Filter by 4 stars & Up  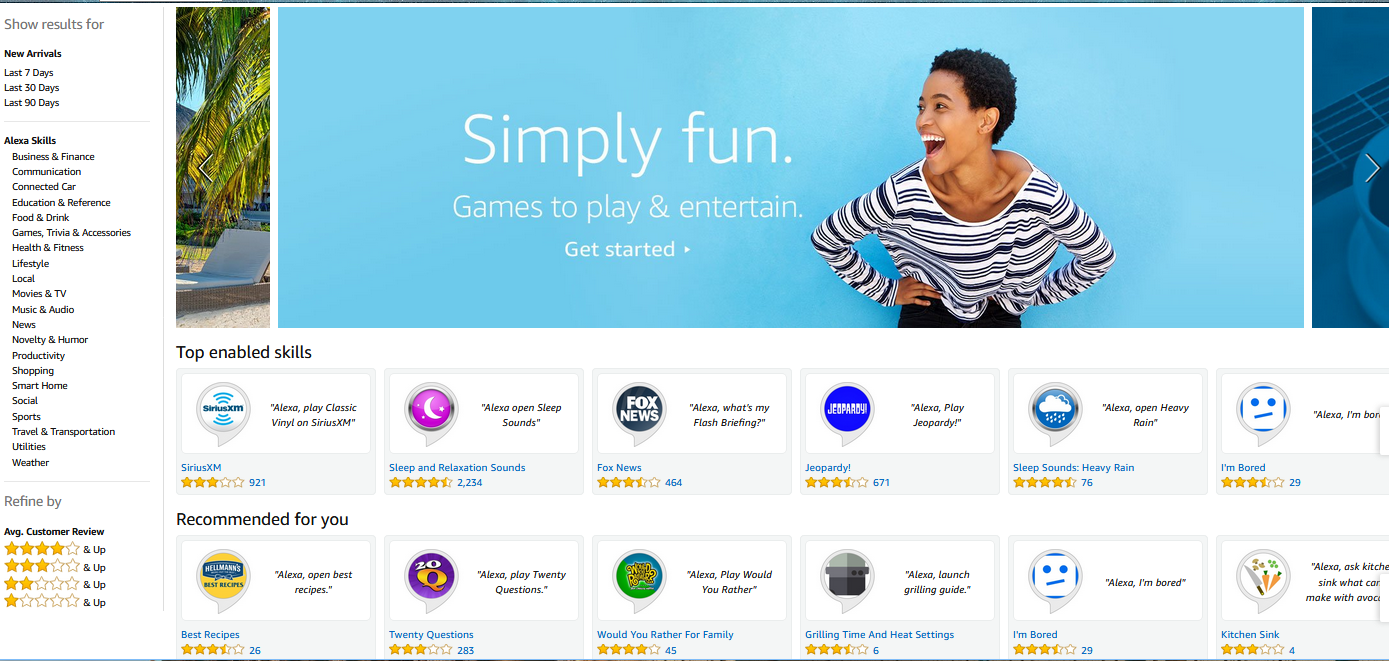point(55,549)
